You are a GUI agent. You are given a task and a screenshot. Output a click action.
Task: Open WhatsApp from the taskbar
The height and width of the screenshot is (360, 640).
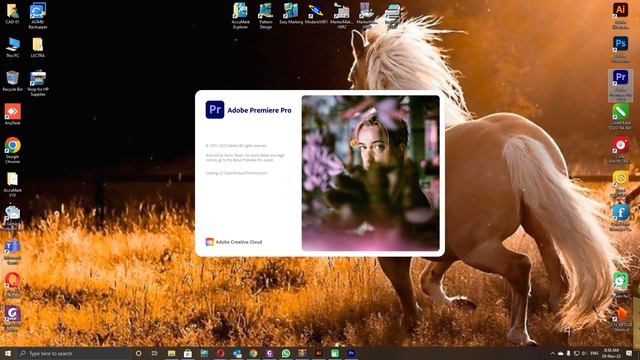(x=286, y=353)
